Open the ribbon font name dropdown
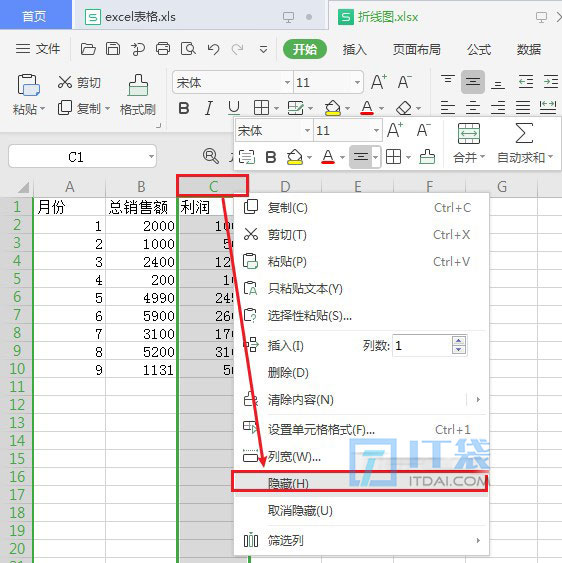This screenshot has height=563, width=562. (287, 83)
